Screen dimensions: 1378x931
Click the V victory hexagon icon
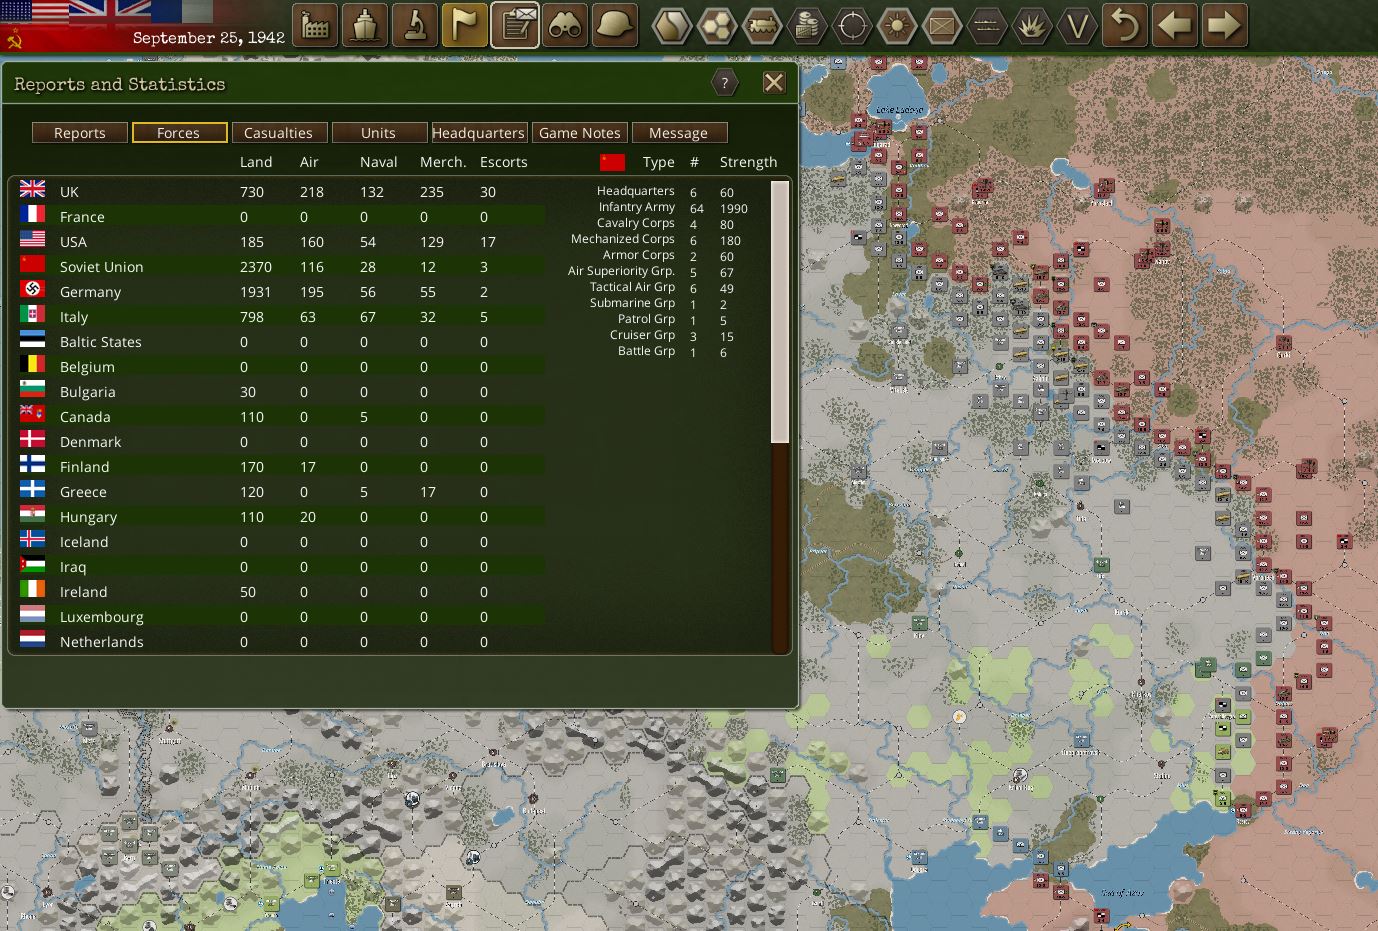pos(1077,26)
